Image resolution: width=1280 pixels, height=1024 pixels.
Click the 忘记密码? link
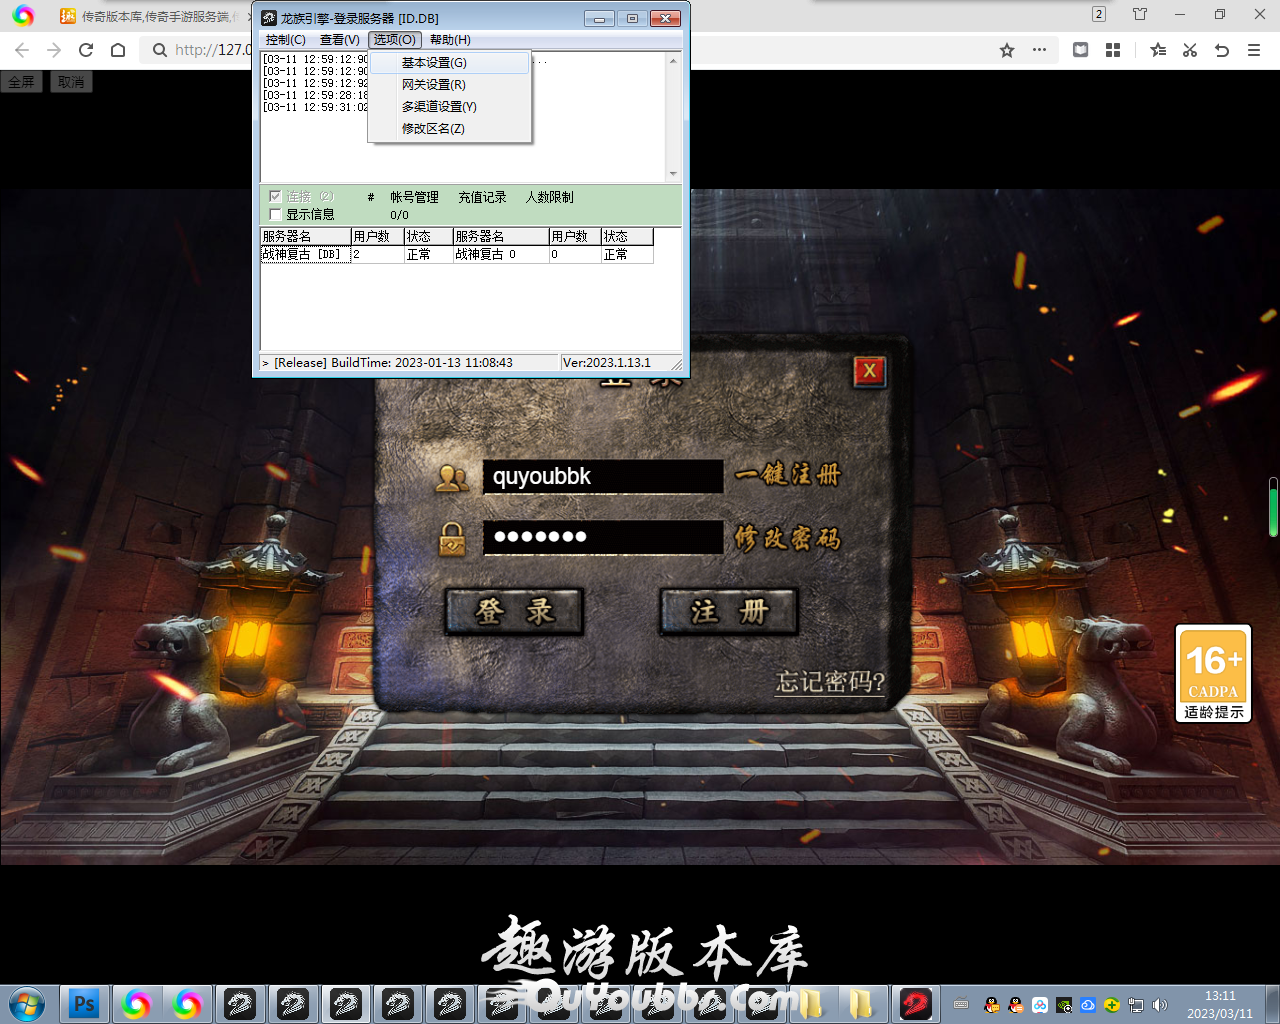[x=830, y=682]
